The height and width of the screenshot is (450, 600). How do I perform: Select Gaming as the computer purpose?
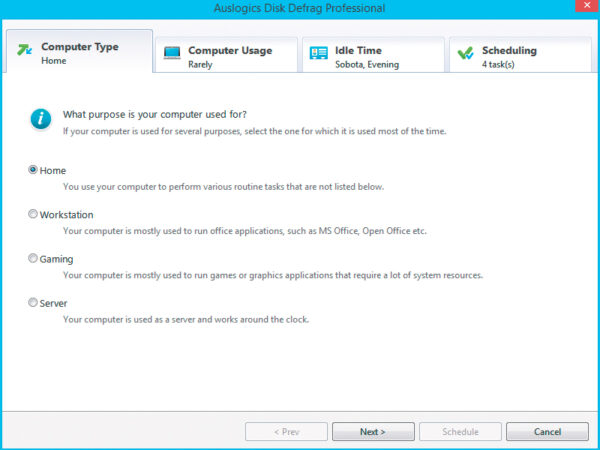(x=34, y=258)
